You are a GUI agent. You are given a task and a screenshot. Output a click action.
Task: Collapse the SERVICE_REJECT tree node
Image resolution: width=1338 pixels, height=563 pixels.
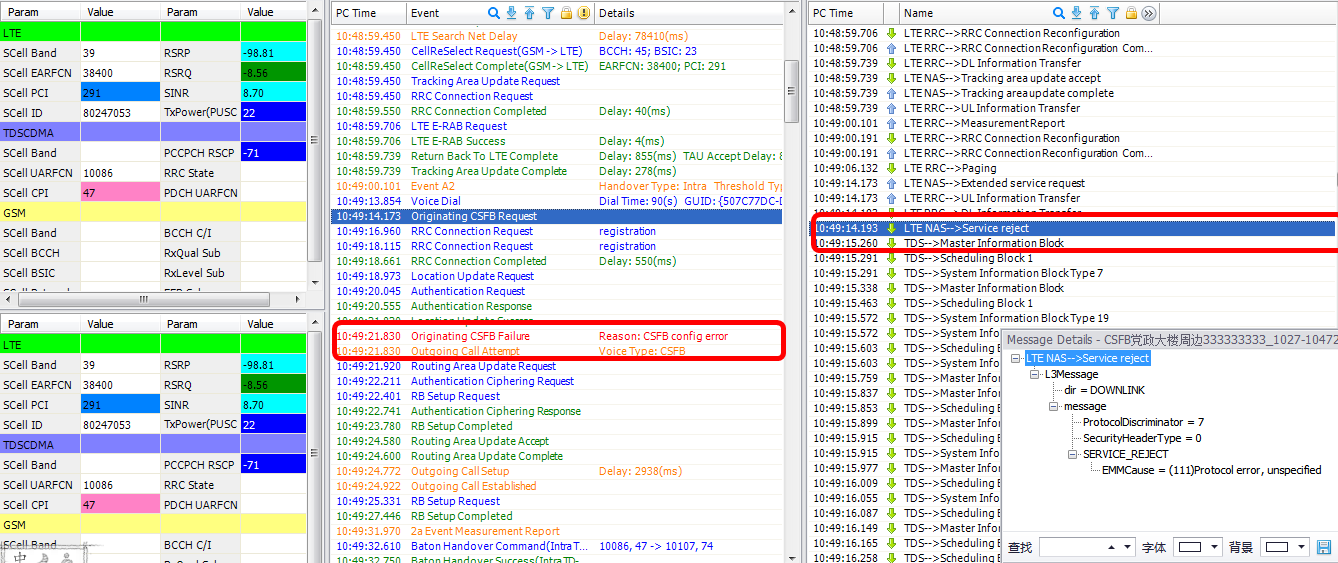tap(1074, 454)
